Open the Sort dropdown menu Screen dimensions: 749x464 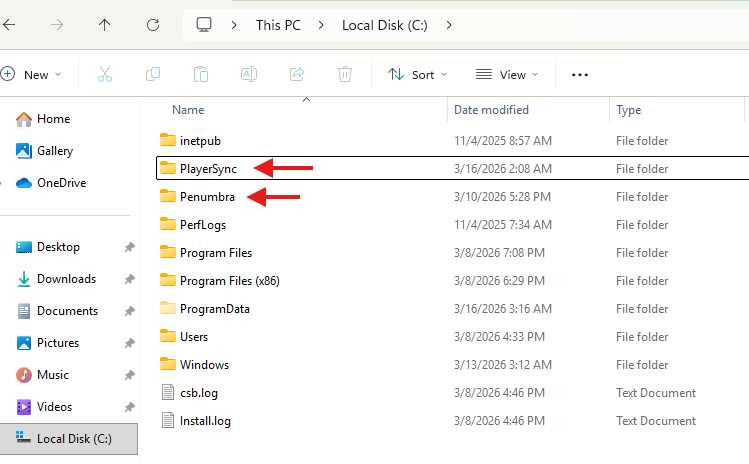(418, 74)
